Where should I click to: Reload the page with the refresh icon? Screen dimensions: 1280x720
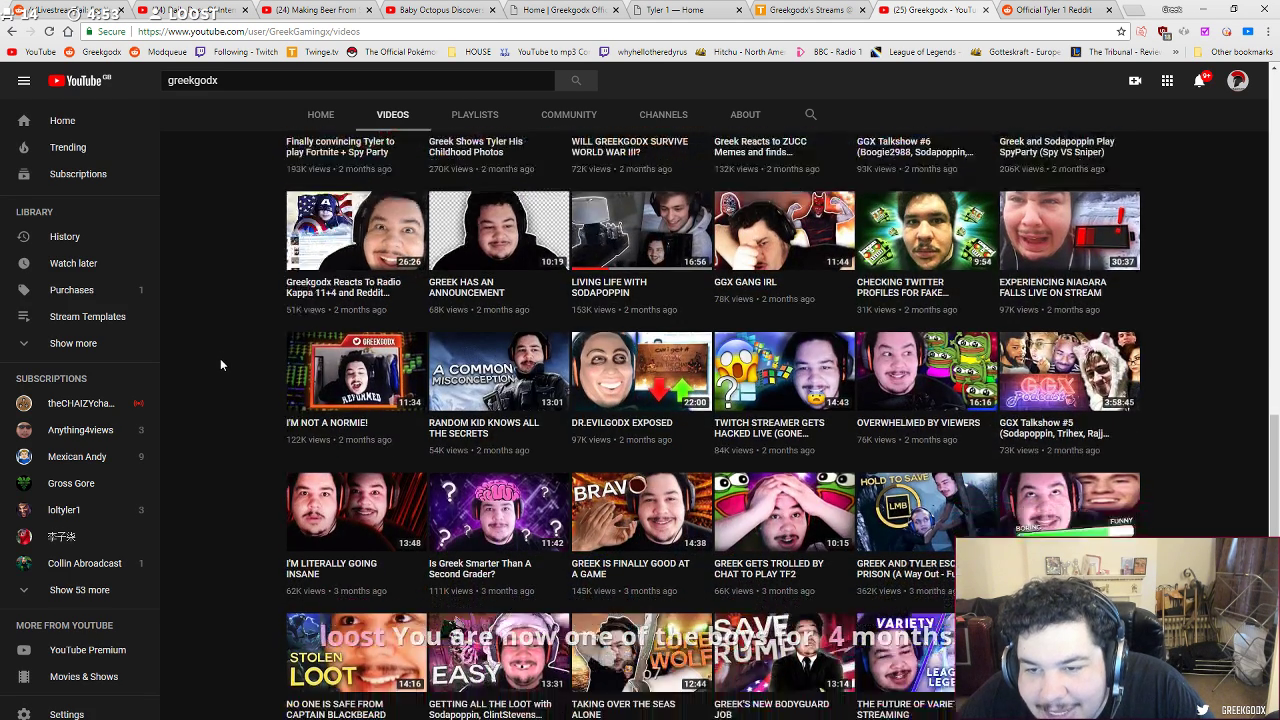[48, 31]
